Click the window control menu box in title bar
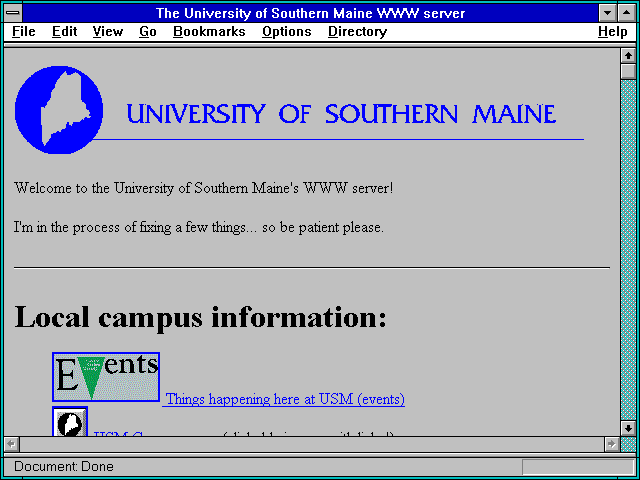 (x=13, y=13)
